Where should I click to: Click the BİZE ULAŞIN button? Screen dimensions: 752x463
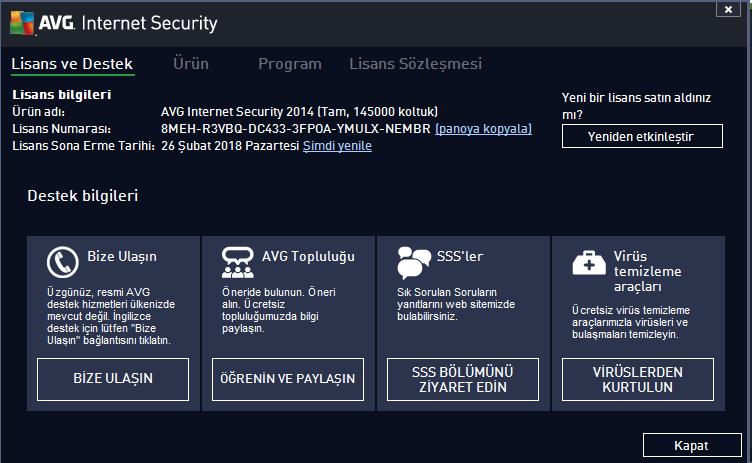(113, 379)
